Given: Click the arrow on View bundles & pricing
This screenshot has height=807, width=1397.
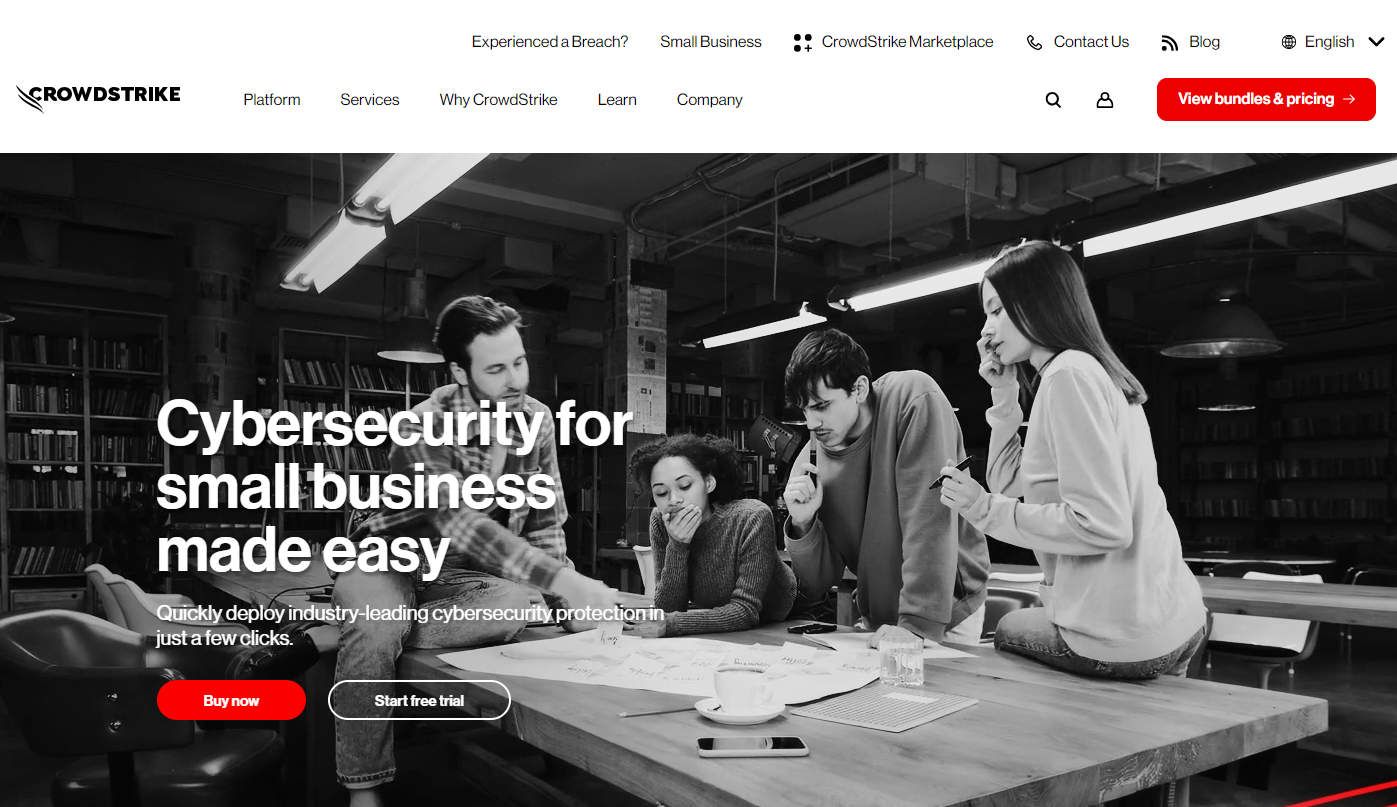Looking at the screenshot, I should pyautogui.click(x=1349, y=99).
